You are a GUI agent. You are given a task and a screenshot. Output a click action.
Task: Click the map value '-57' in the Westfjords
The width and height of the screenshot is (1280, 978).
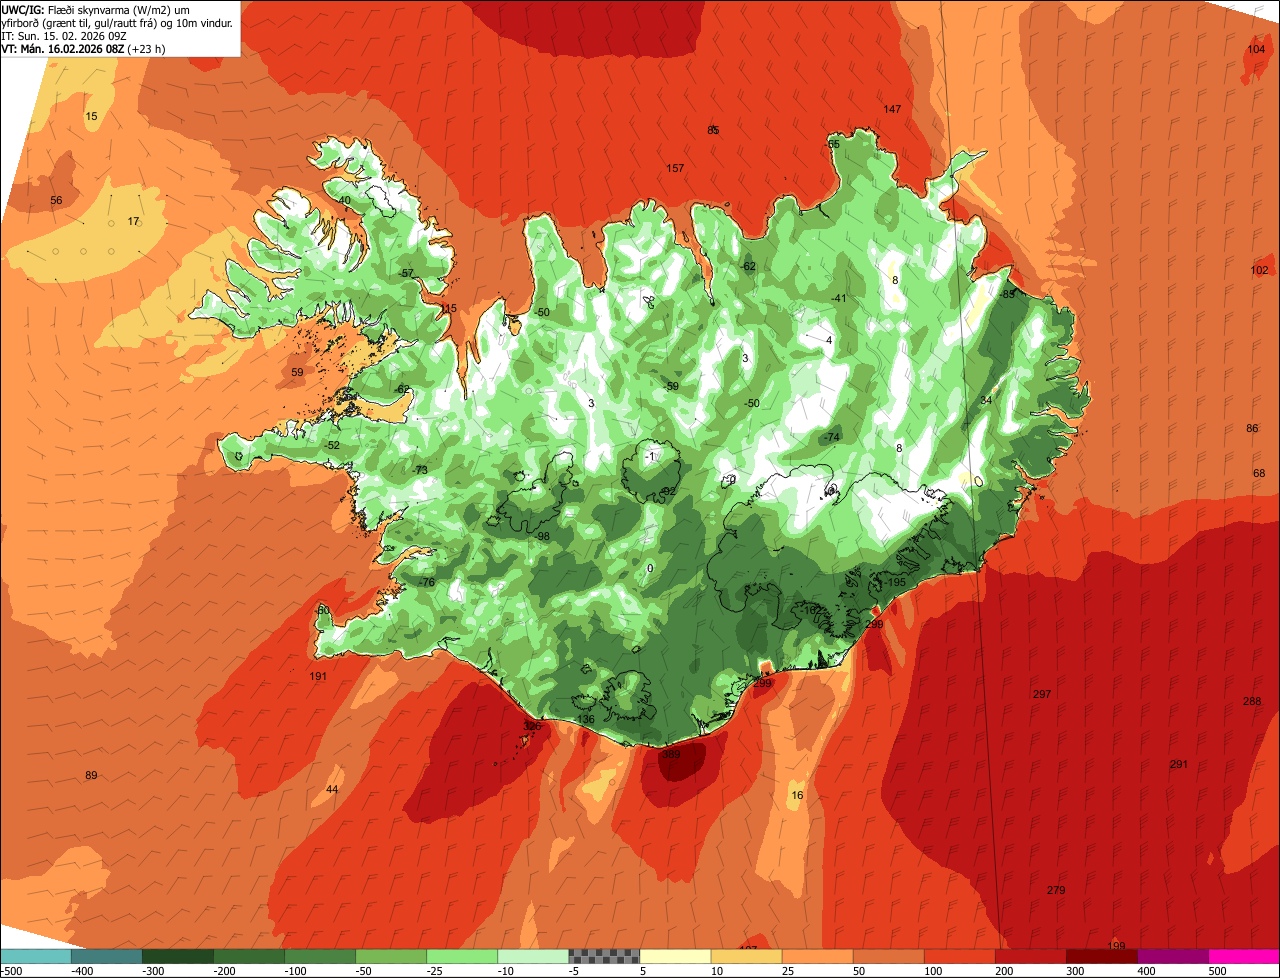[x=405, y=273]
